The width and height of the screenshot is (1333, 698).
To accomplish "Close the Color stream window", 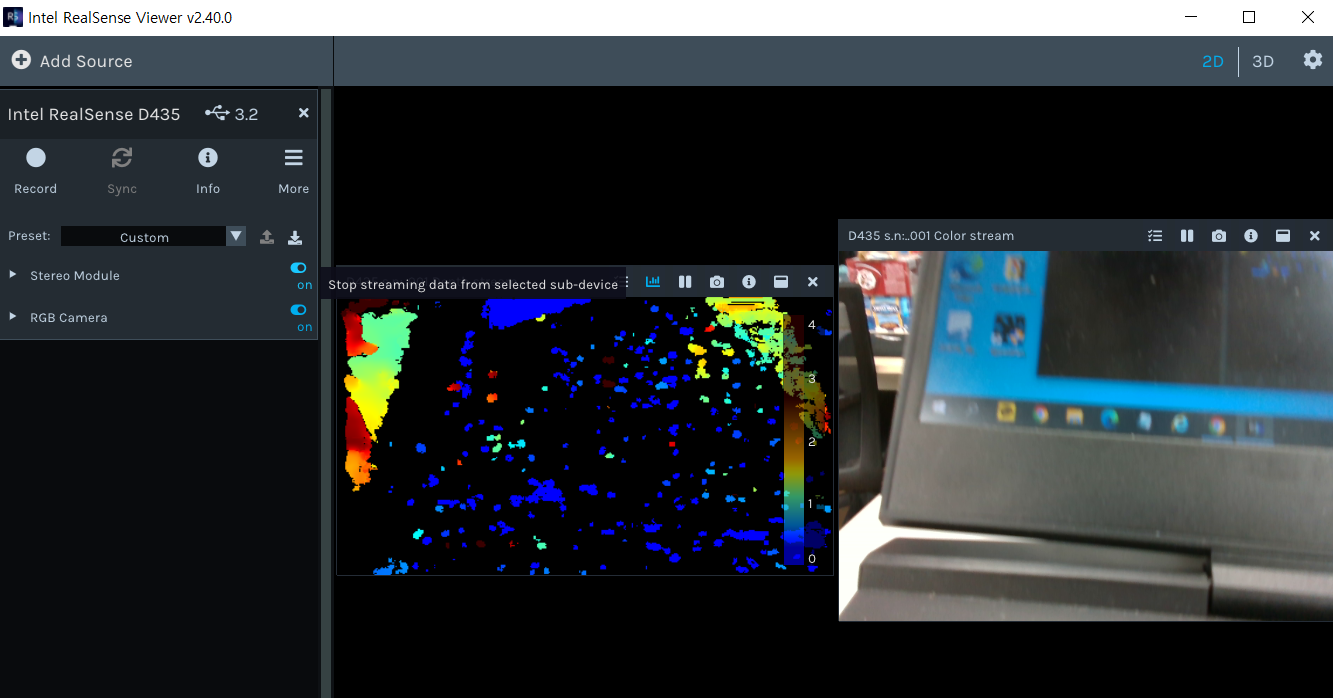I will [x=1315, y=236].
